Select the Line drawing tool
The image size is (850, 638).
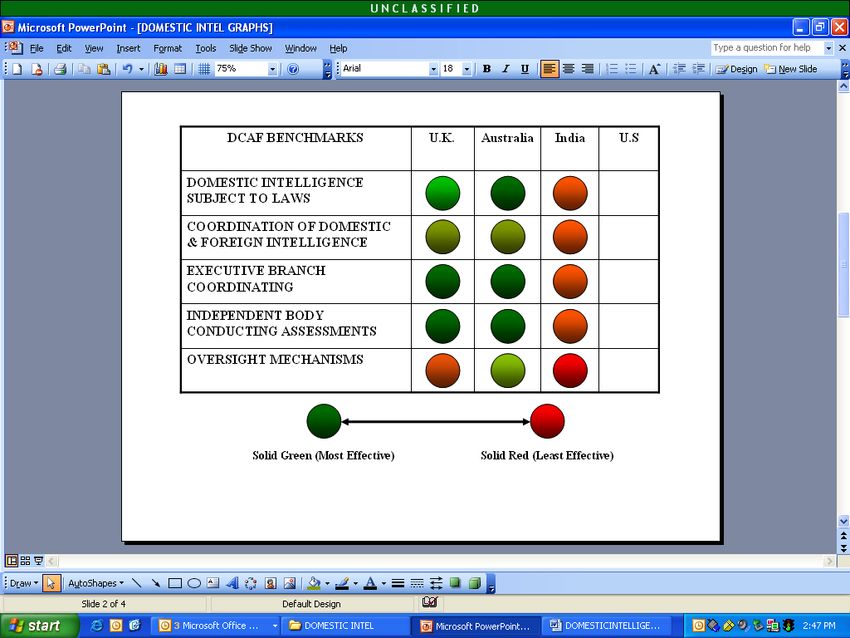[x=137, y=583]
